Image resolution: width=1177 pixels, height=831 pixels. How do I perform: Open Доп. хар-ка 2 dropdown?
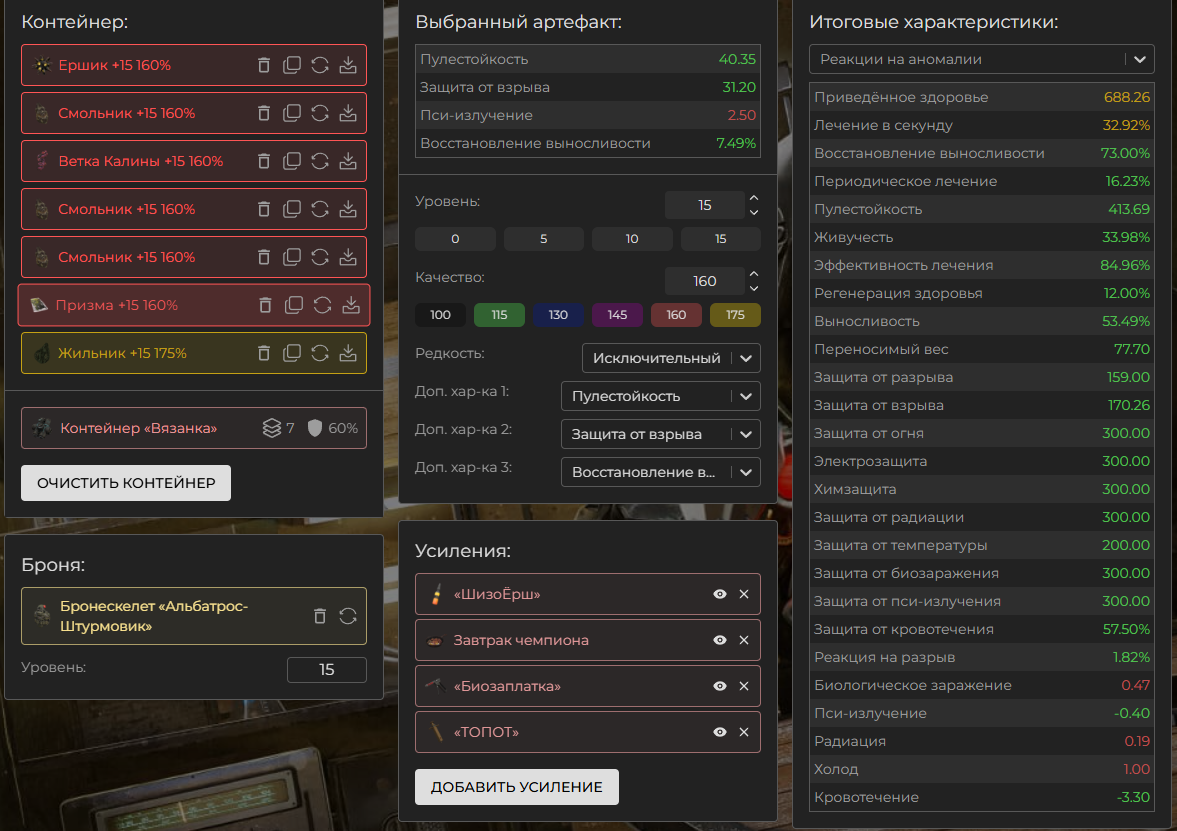click(x=660, y=434)
